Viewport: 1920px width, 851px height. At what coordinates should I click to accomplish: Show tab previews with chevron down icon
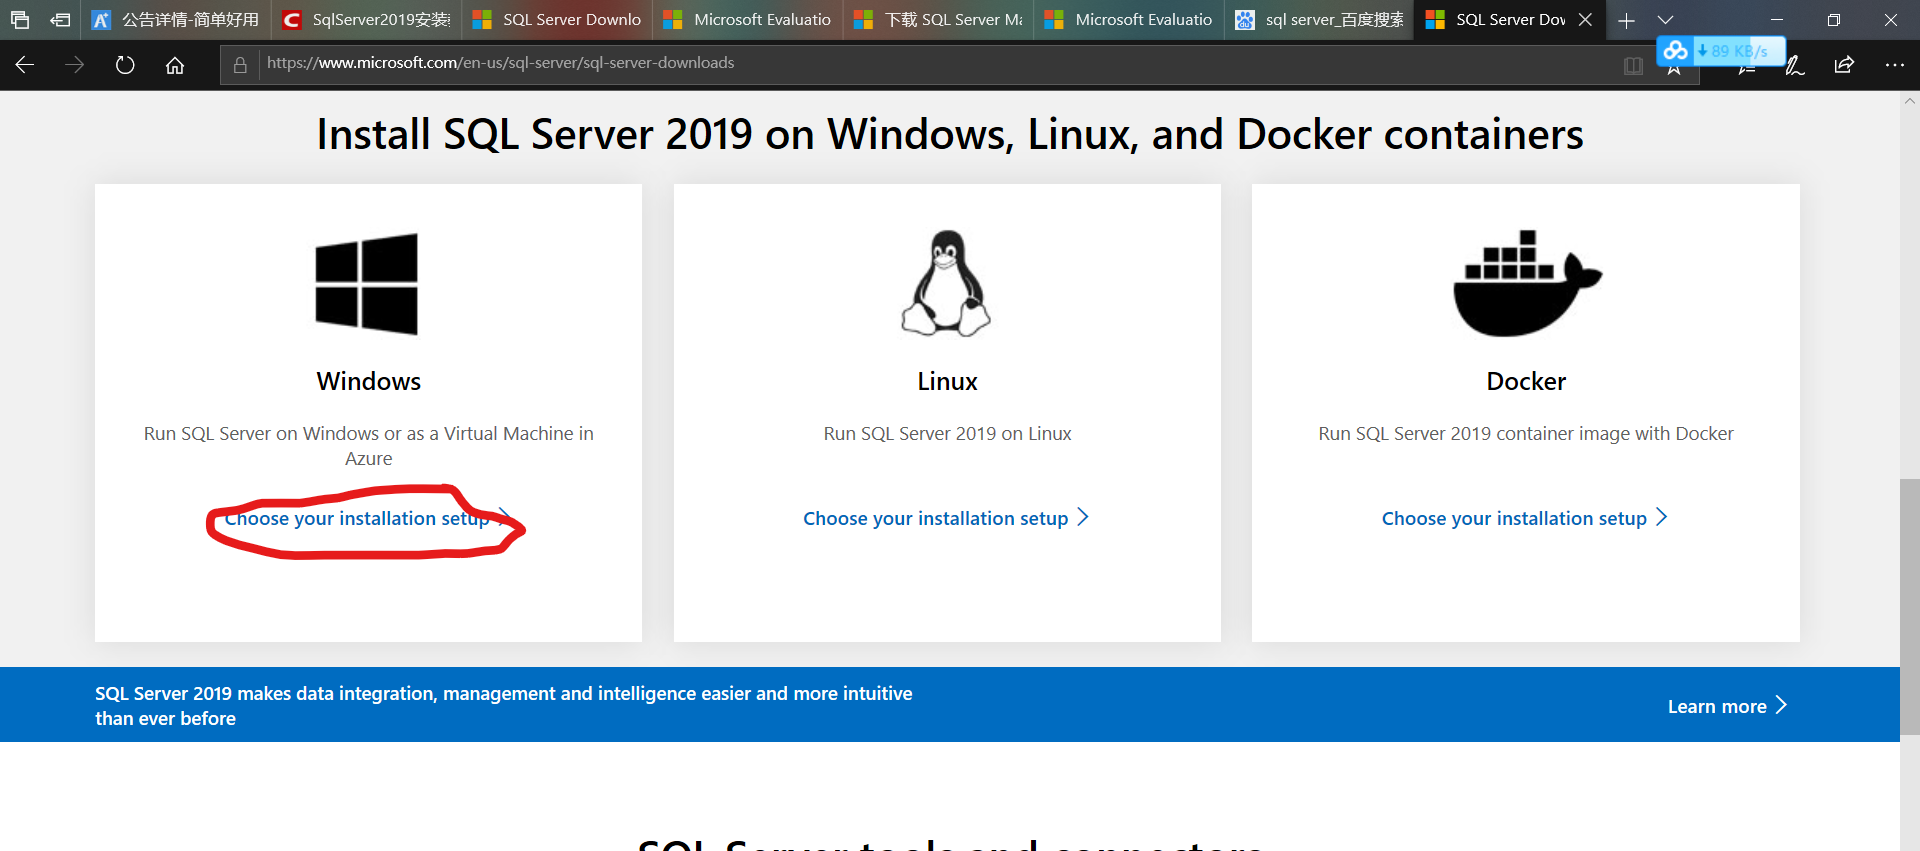[x=1665, y=20]
